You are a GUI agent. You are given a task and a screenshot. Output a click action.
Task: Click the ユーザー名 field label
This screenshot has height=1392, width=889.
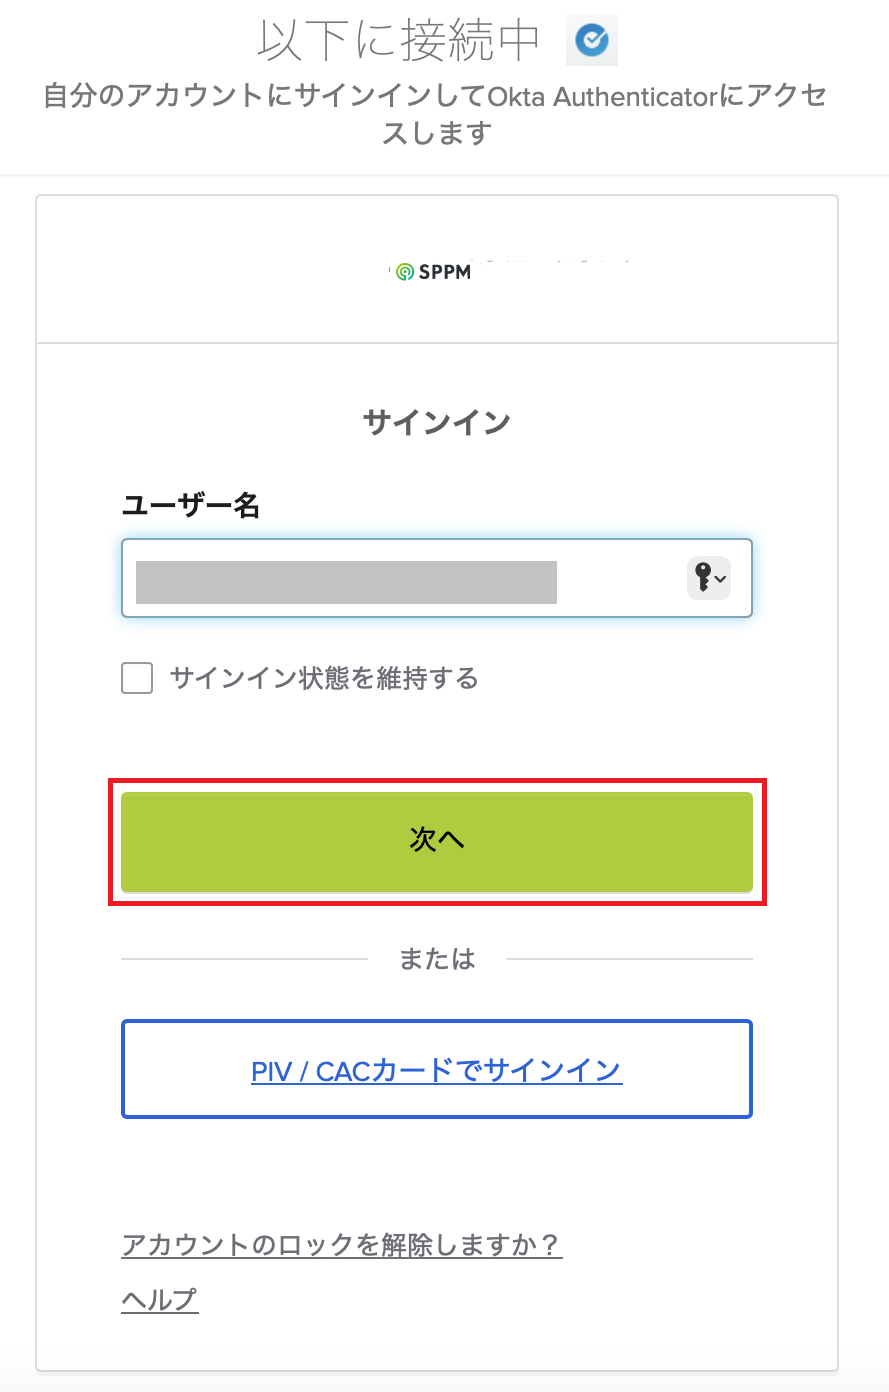(191, 505)
